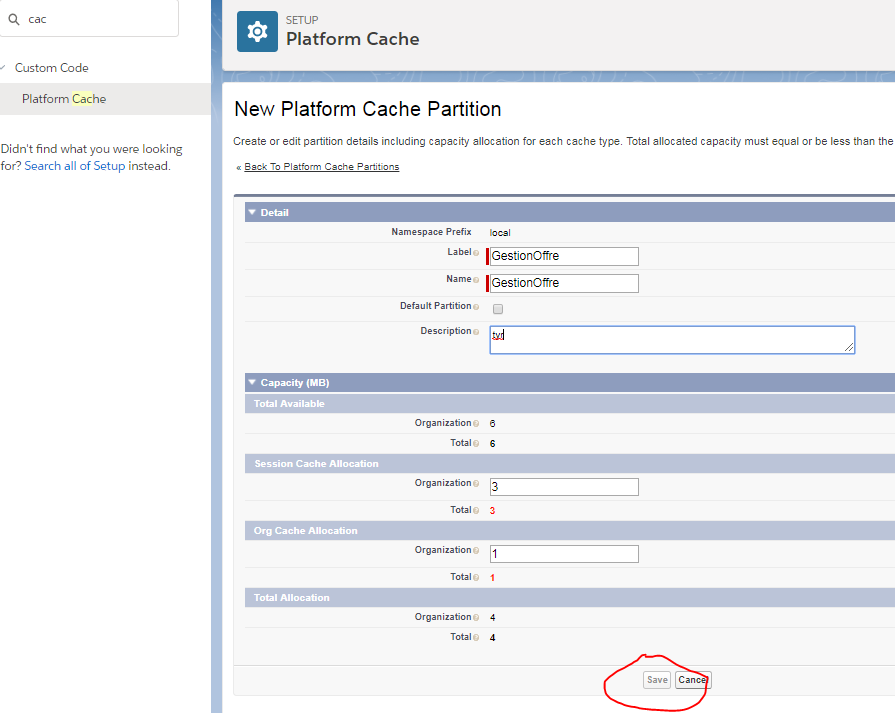The width and height of the screenshot is (895, 713).
Task: Click the search magnifier icon
Action: point(14,18)
